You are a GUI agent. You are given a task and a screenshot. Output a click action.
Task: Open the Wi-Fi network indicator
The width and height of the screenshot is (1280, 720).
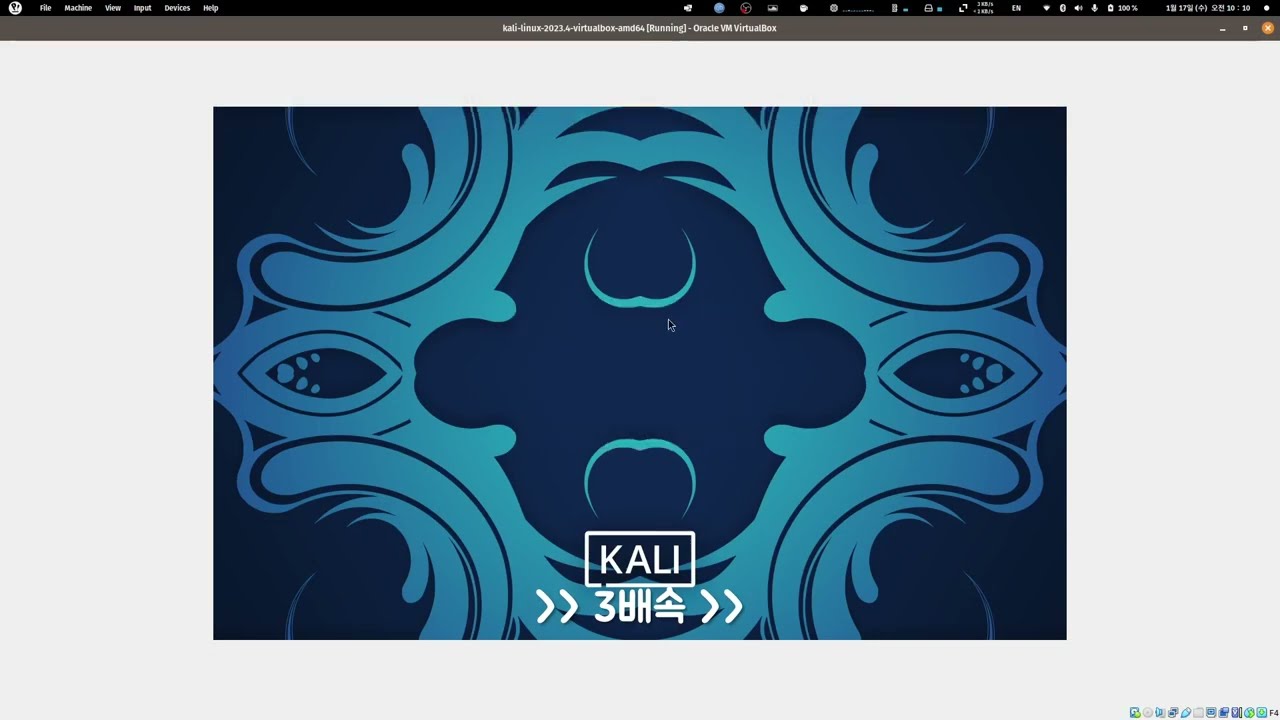click(1047, 8)
